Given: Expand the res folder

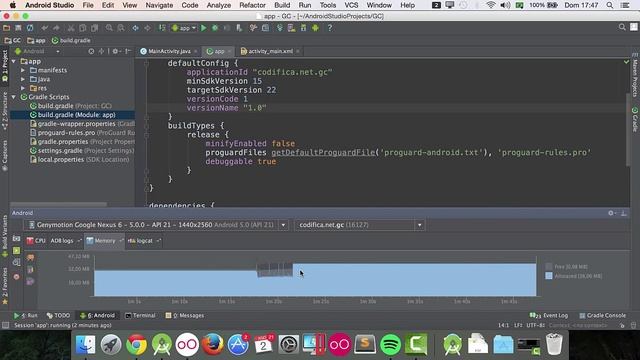Looking at the screenshot, I should [23, 88].
